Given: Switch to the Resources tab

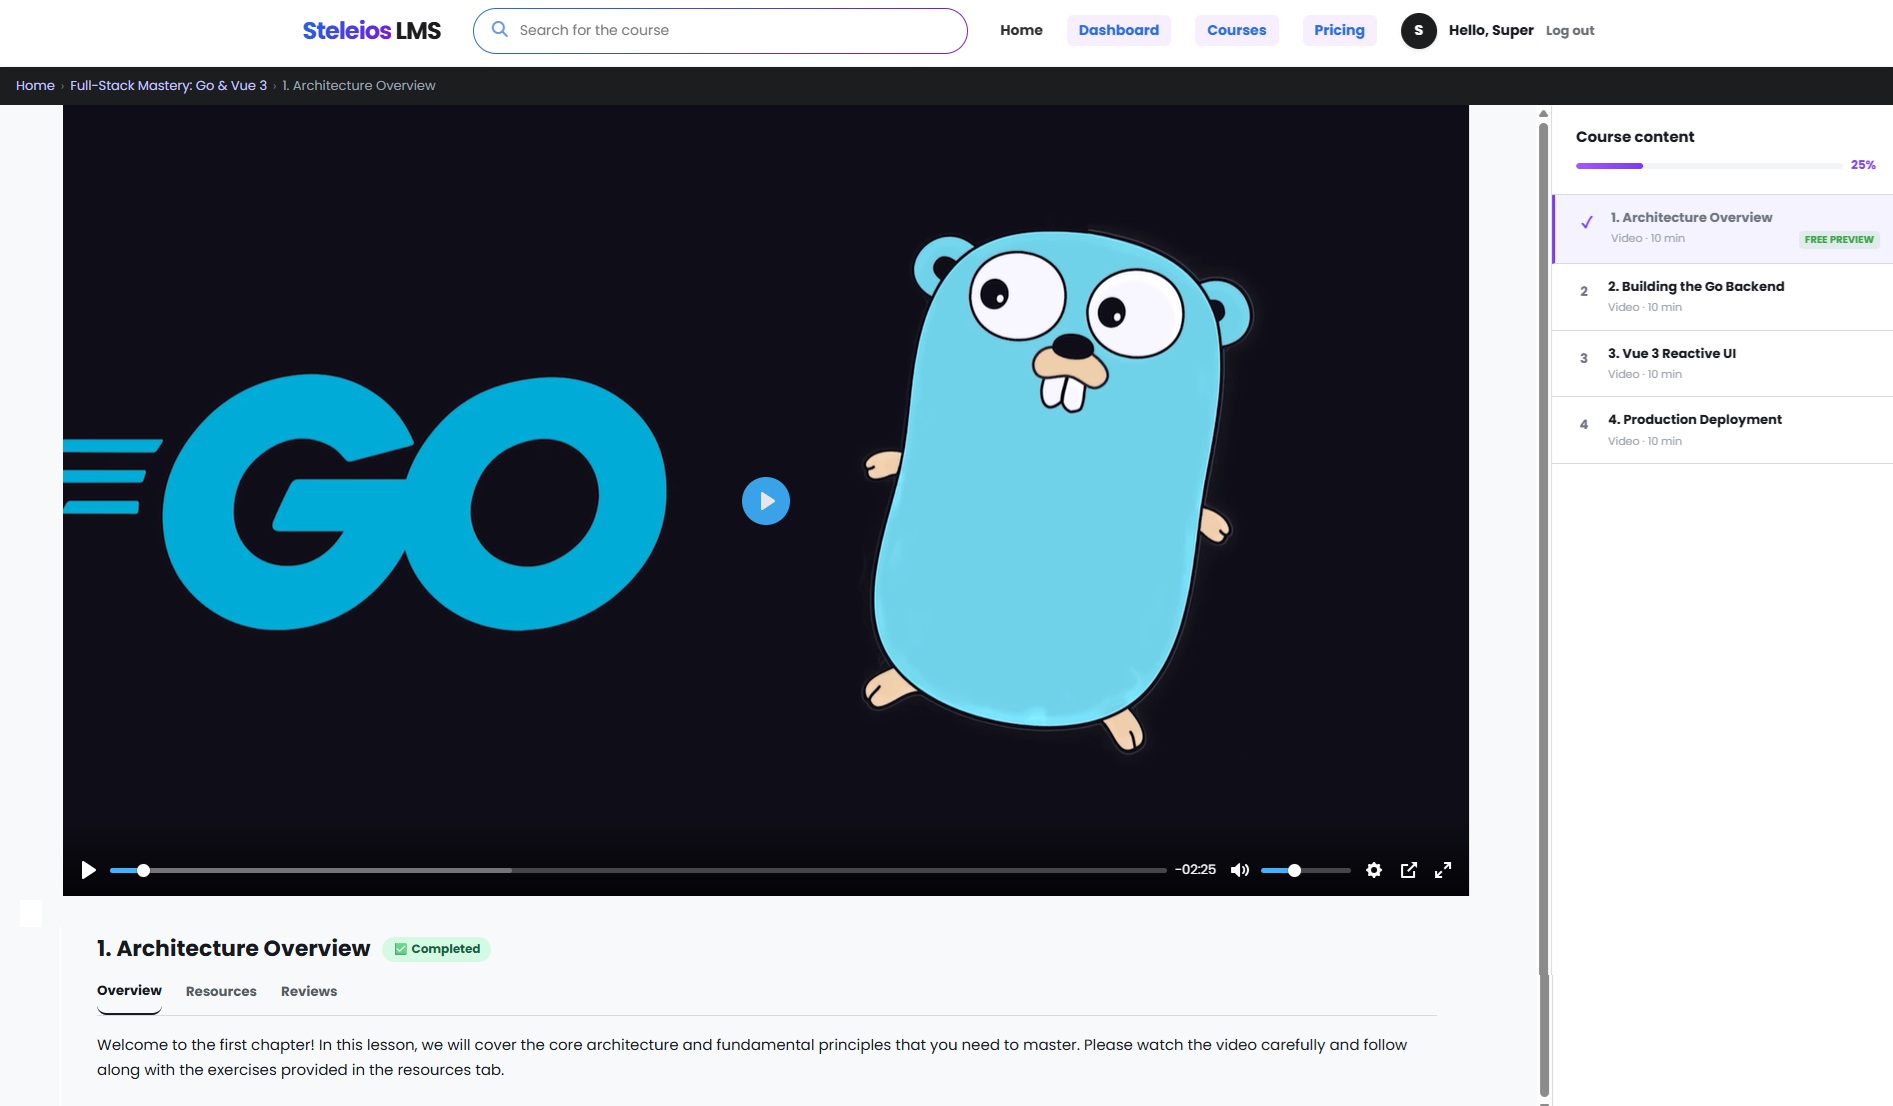Looking at the screenshot, I should pyautogui.click(x=221, y=991).
